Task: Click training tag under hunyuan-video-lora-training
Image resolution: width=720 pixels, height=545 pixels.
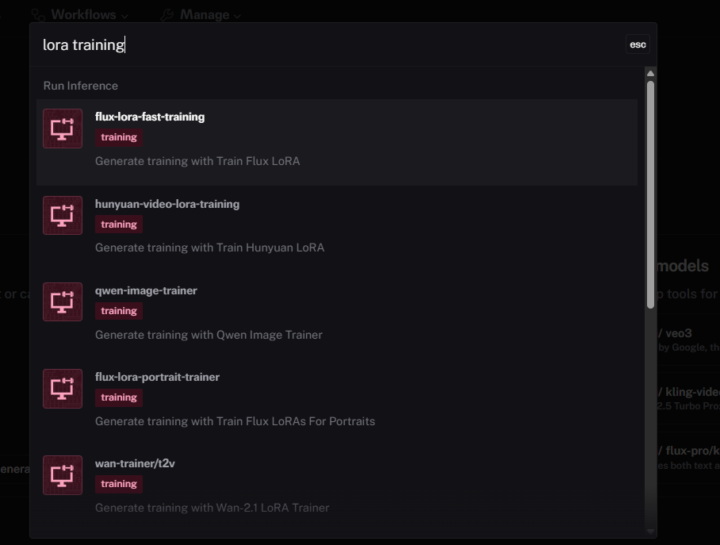Action: pos(119,225)
